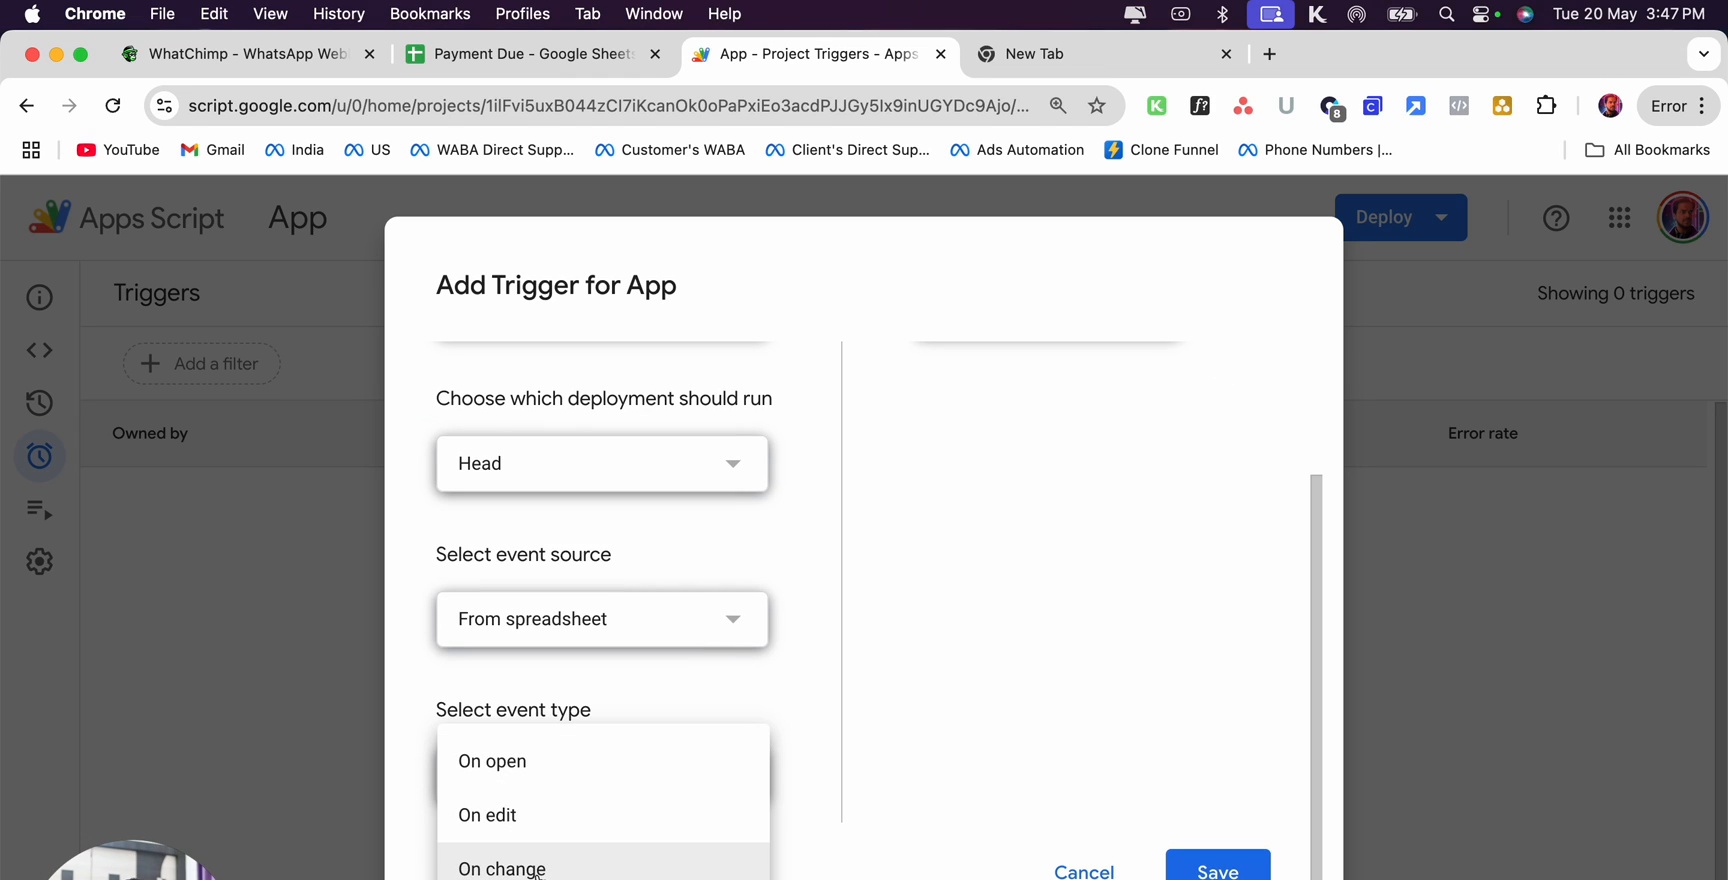Screen dimensions: 1728x880
Task: Click the Error rate column header
Action: [x=1482, y=434]
